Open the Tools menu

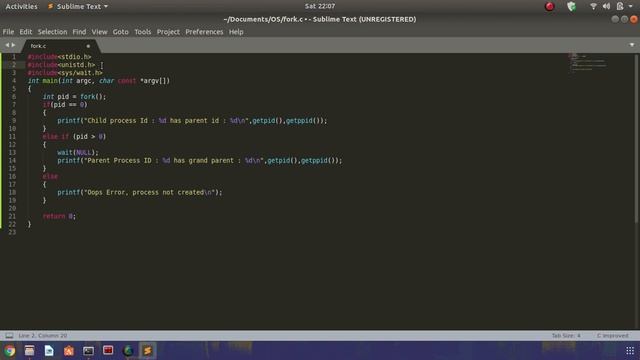142,32
